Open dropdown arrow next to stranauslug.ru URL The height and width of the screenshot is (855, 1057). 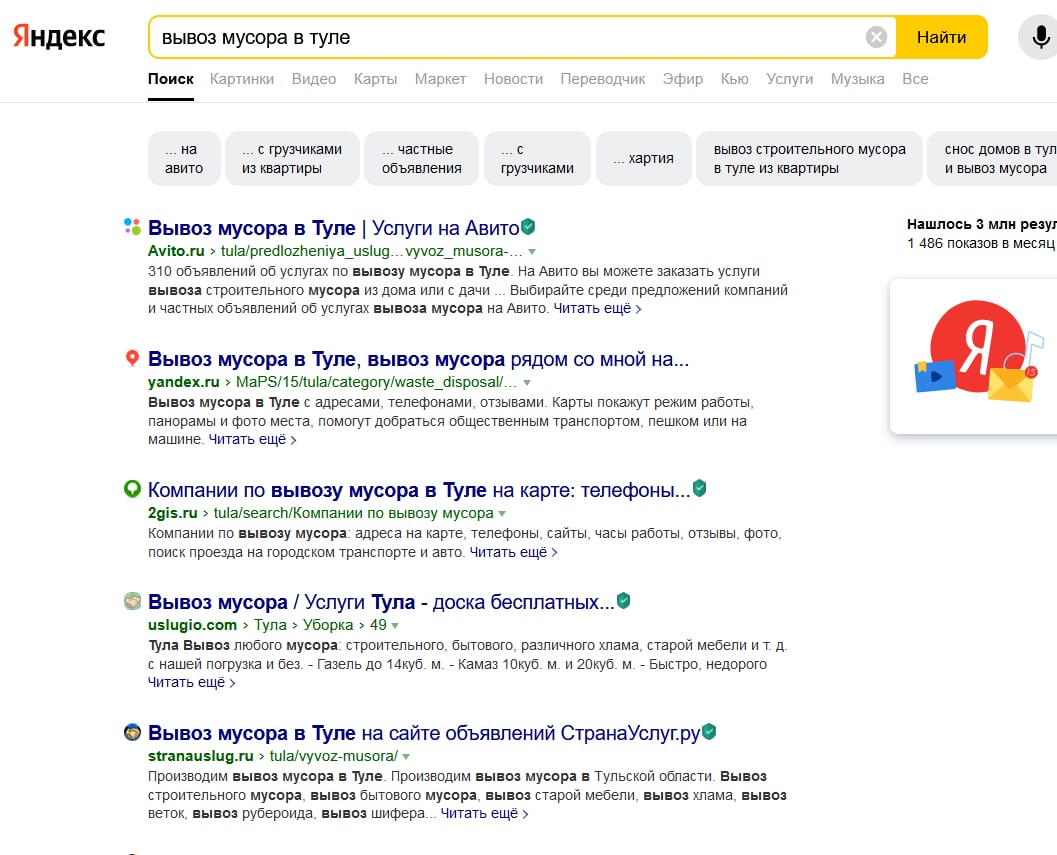click(x=406, y=757)
